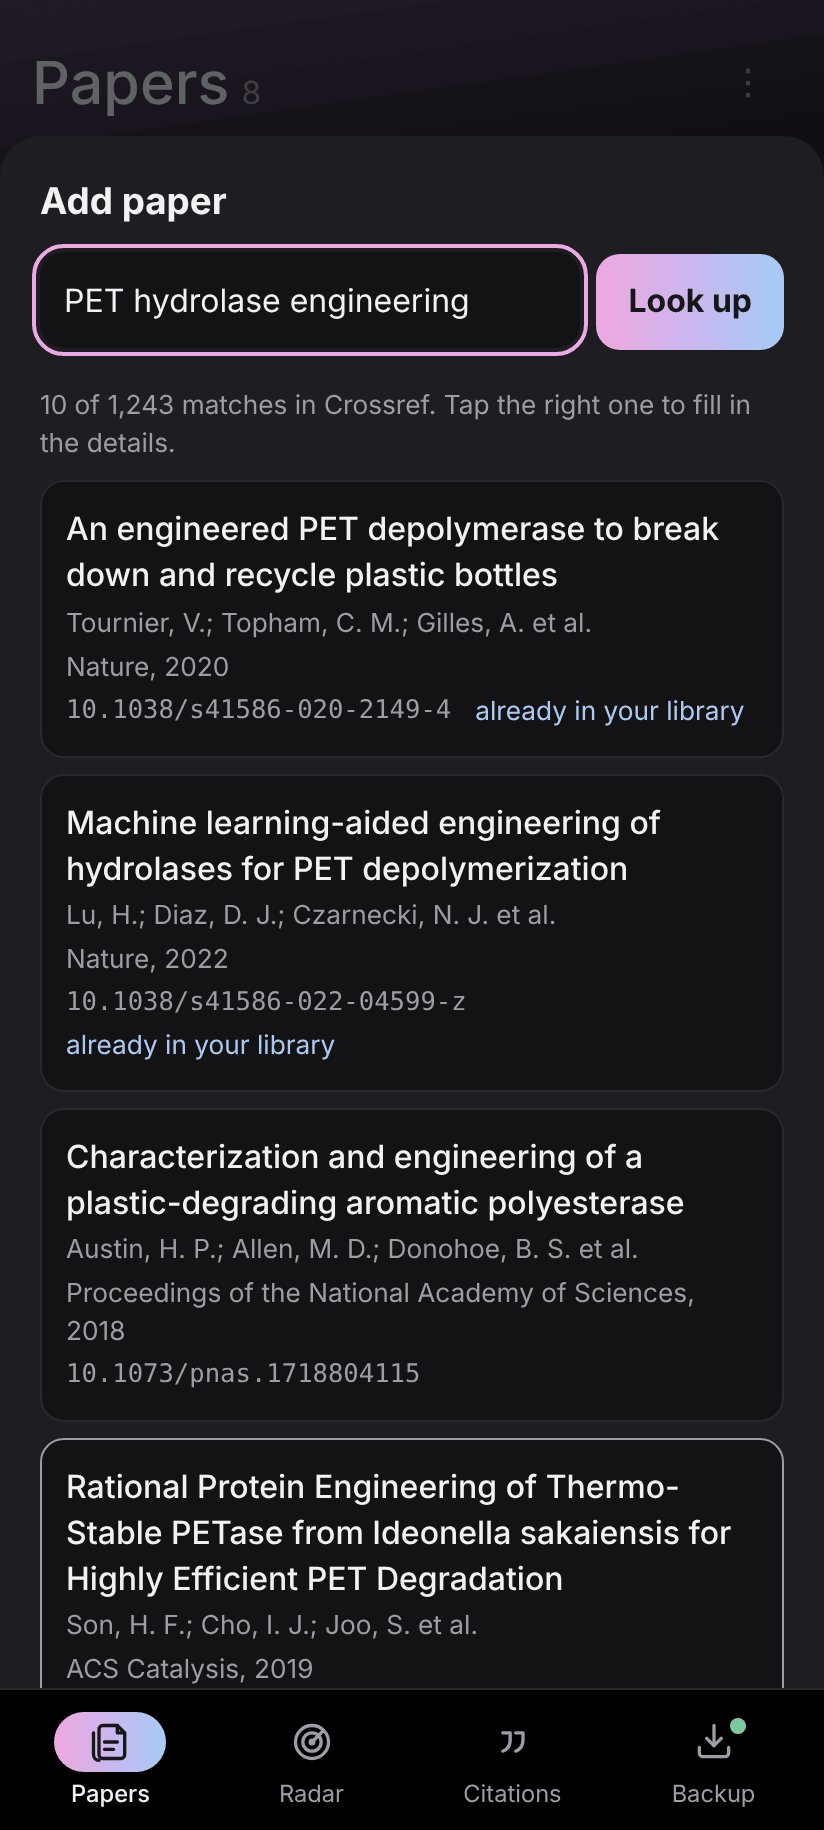Click the Add paper heading

134,201
